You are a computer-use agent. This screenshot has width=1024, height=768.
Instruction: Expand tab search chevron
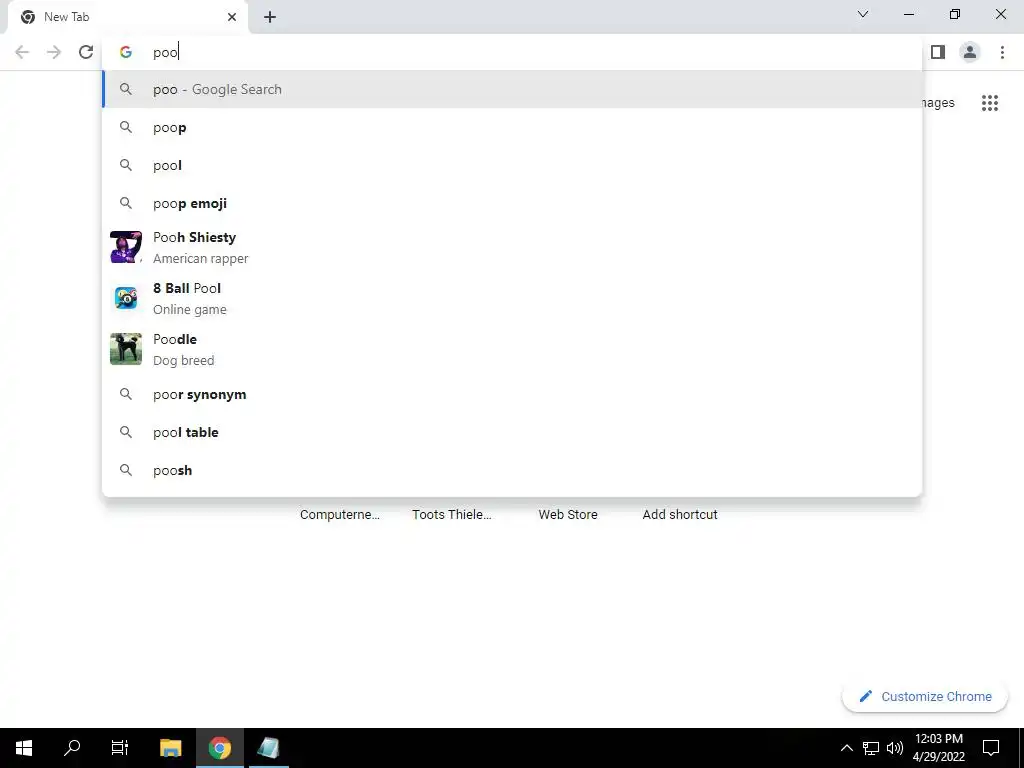point(863,14)
